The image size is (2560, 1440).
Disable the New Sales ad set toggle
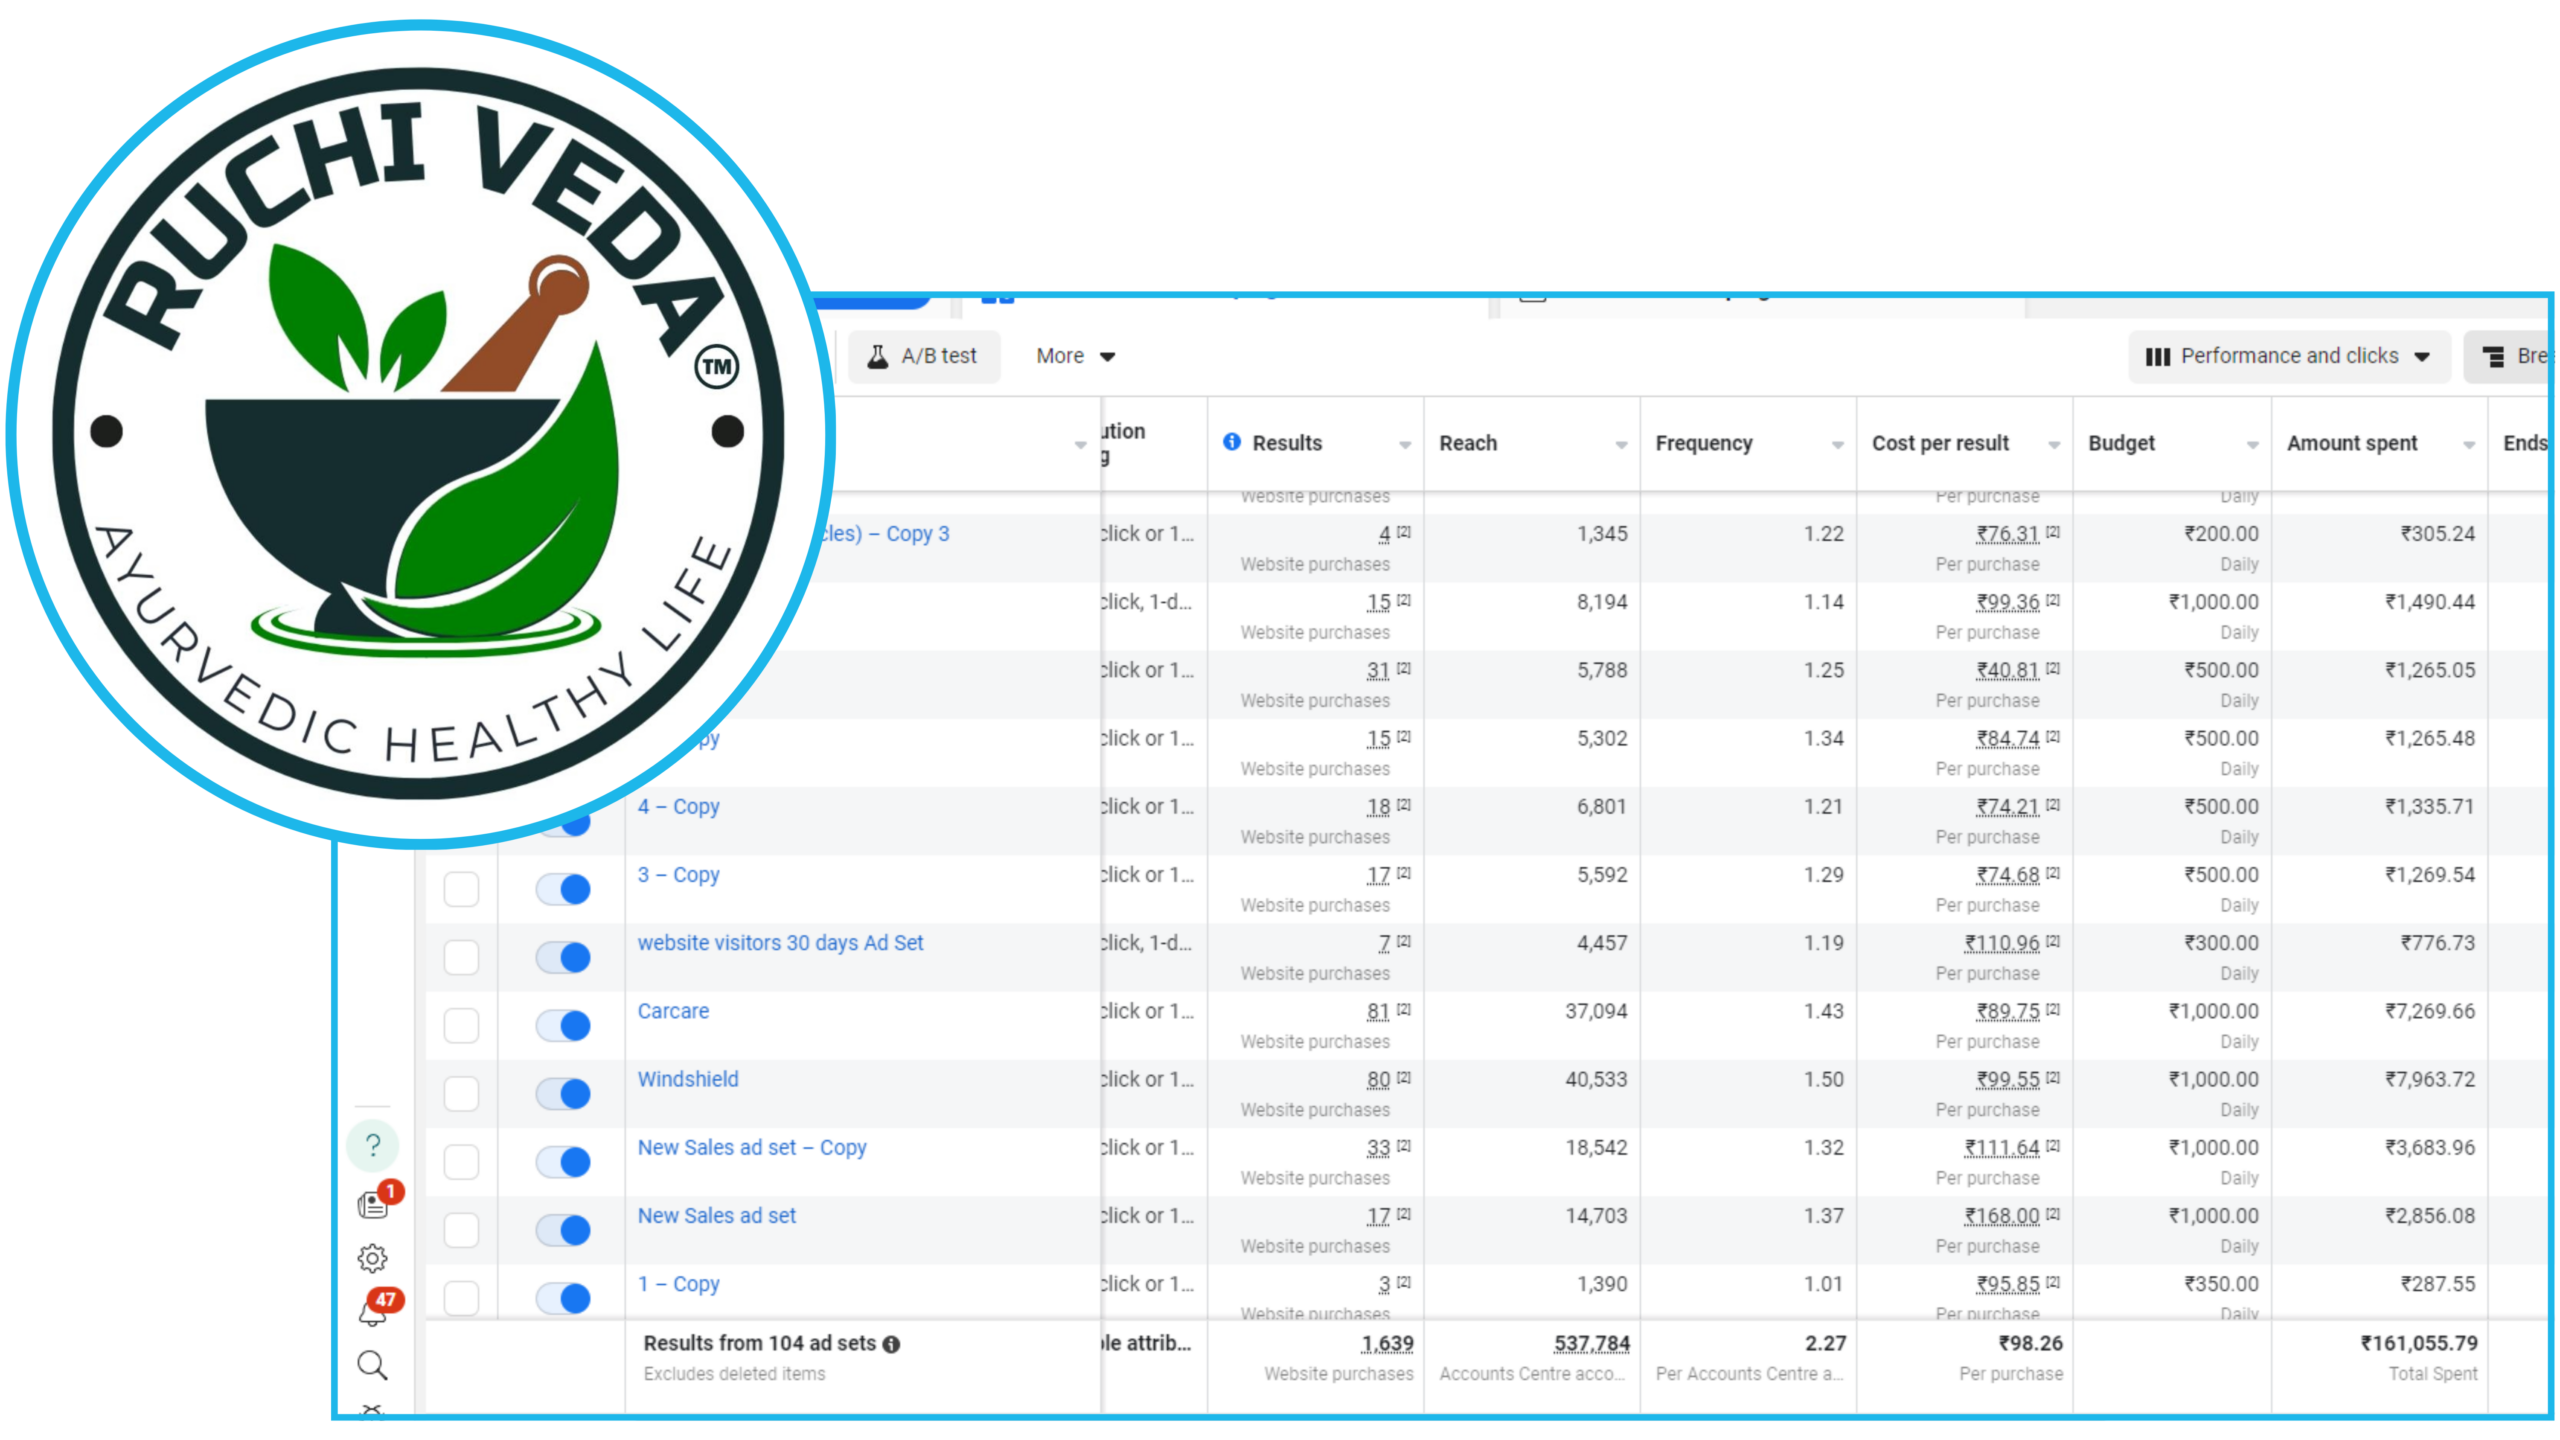[563, 1230]
